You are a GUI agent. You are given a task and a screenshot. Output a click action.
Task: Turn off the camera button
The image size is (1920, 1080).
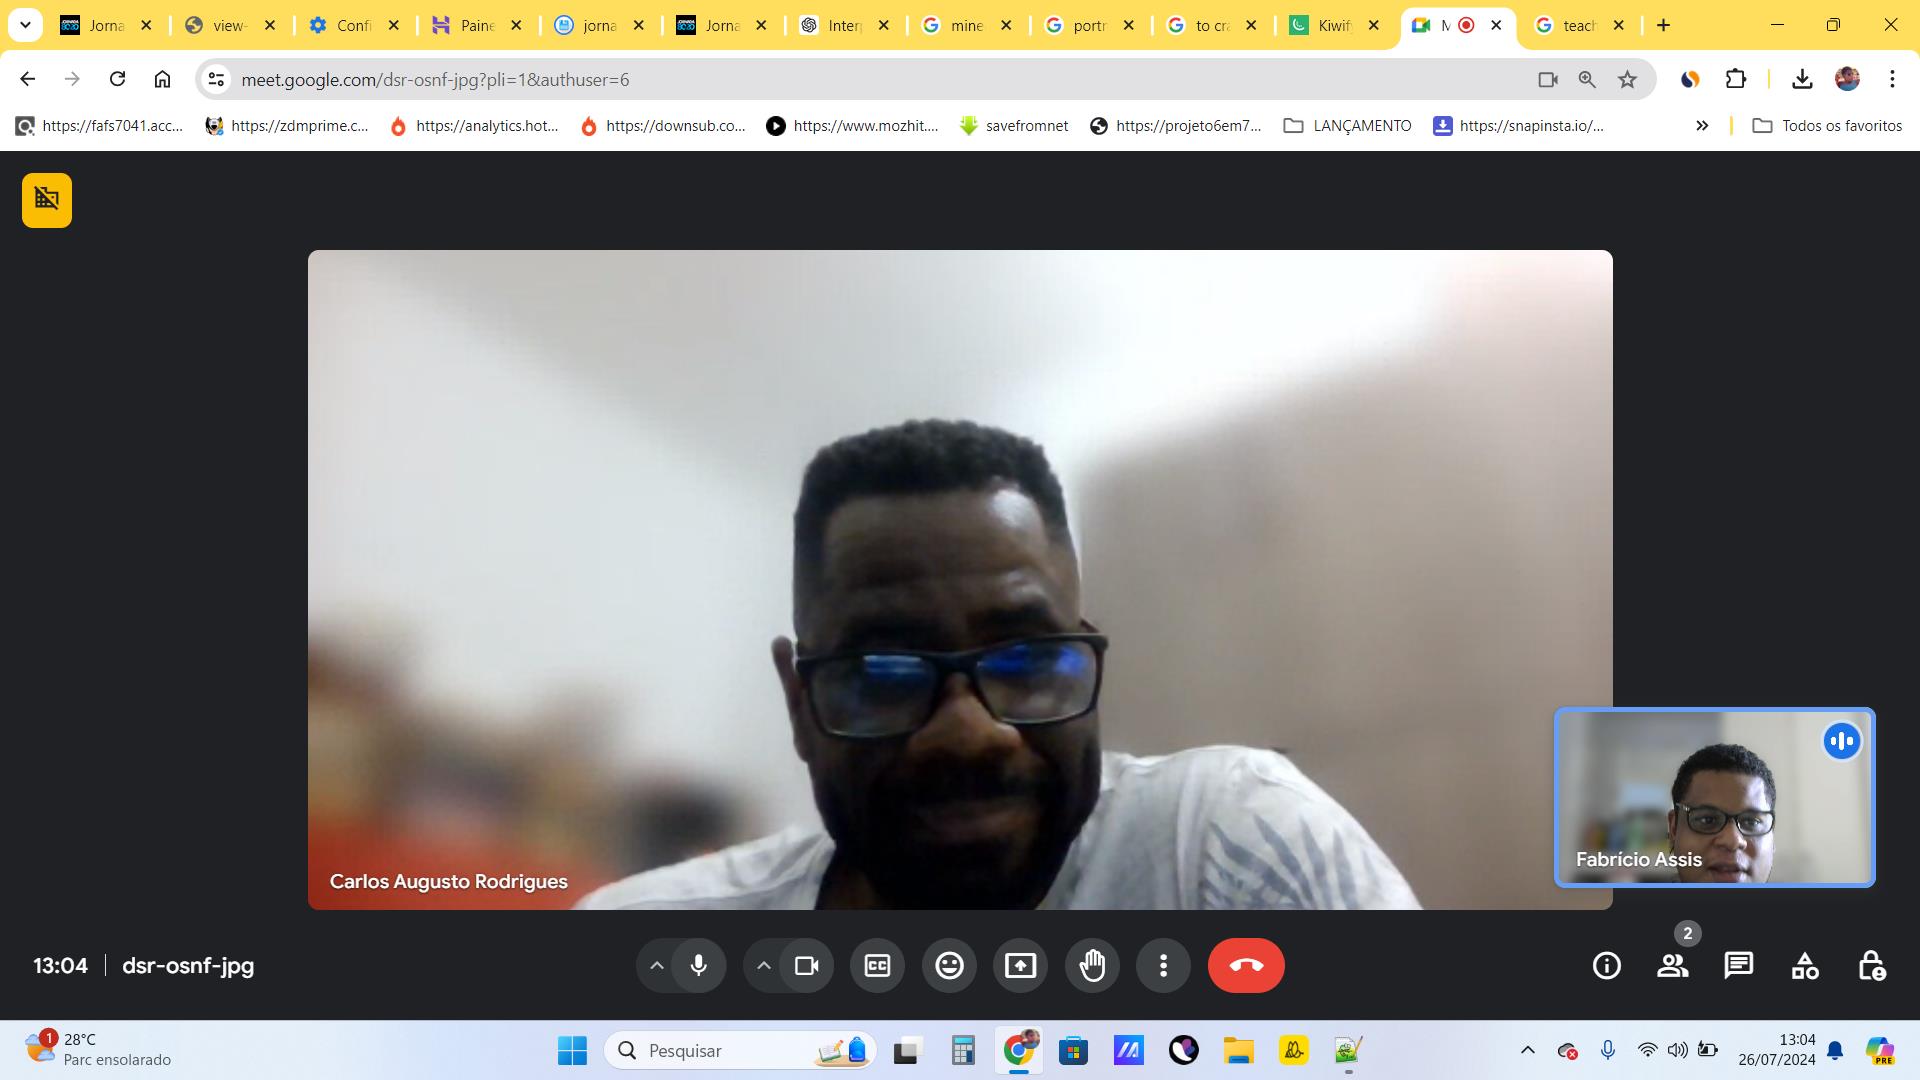[806, 965]
